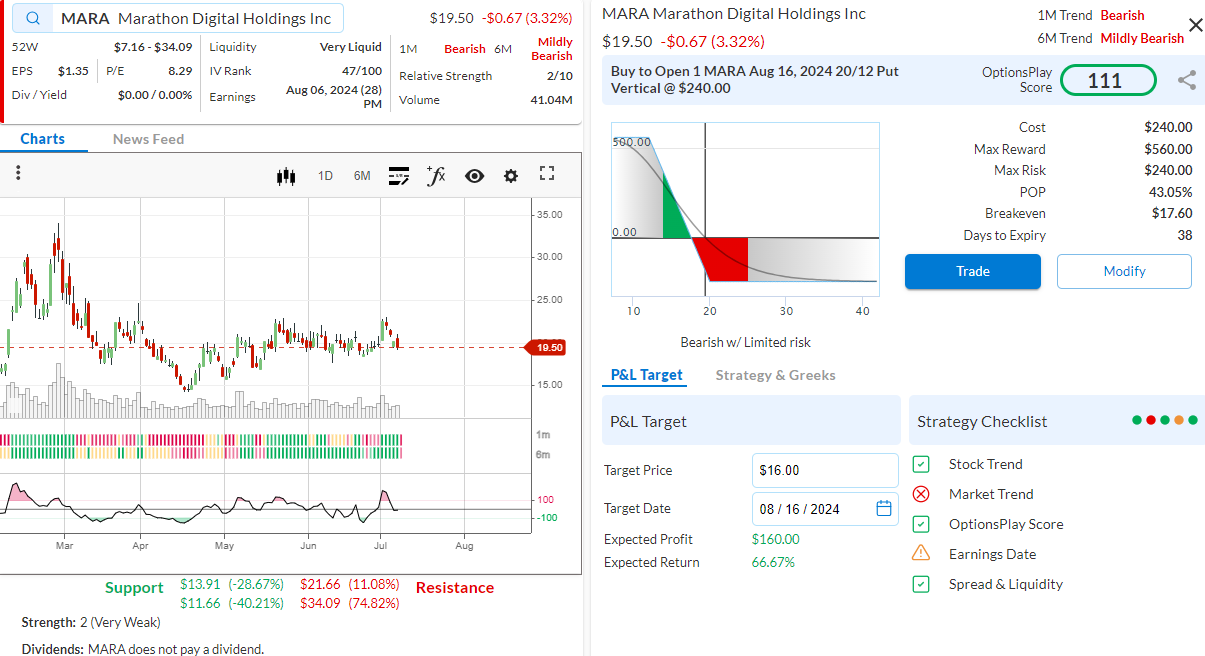Click the OptionsPlay Score 111 badge
The height and width of the screenshot is (656, 1205).
1108,80
